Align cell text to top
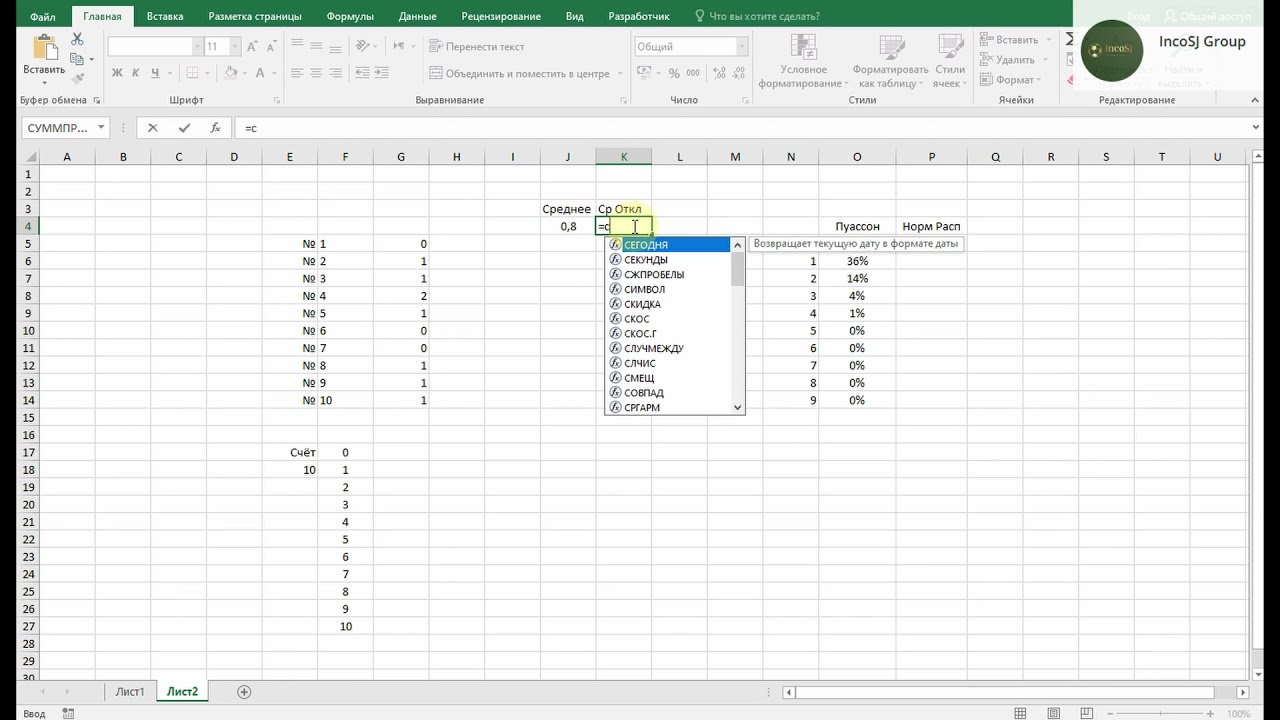 click(x=297, y=47)
